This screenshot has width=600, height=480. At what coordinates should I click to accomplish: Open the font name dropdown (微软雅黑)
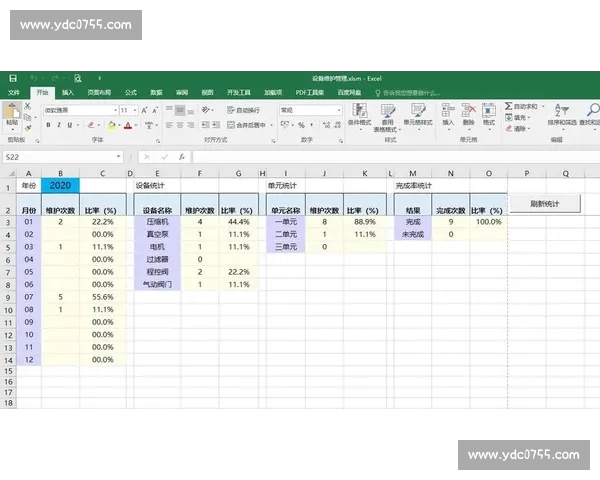(115, 110)
